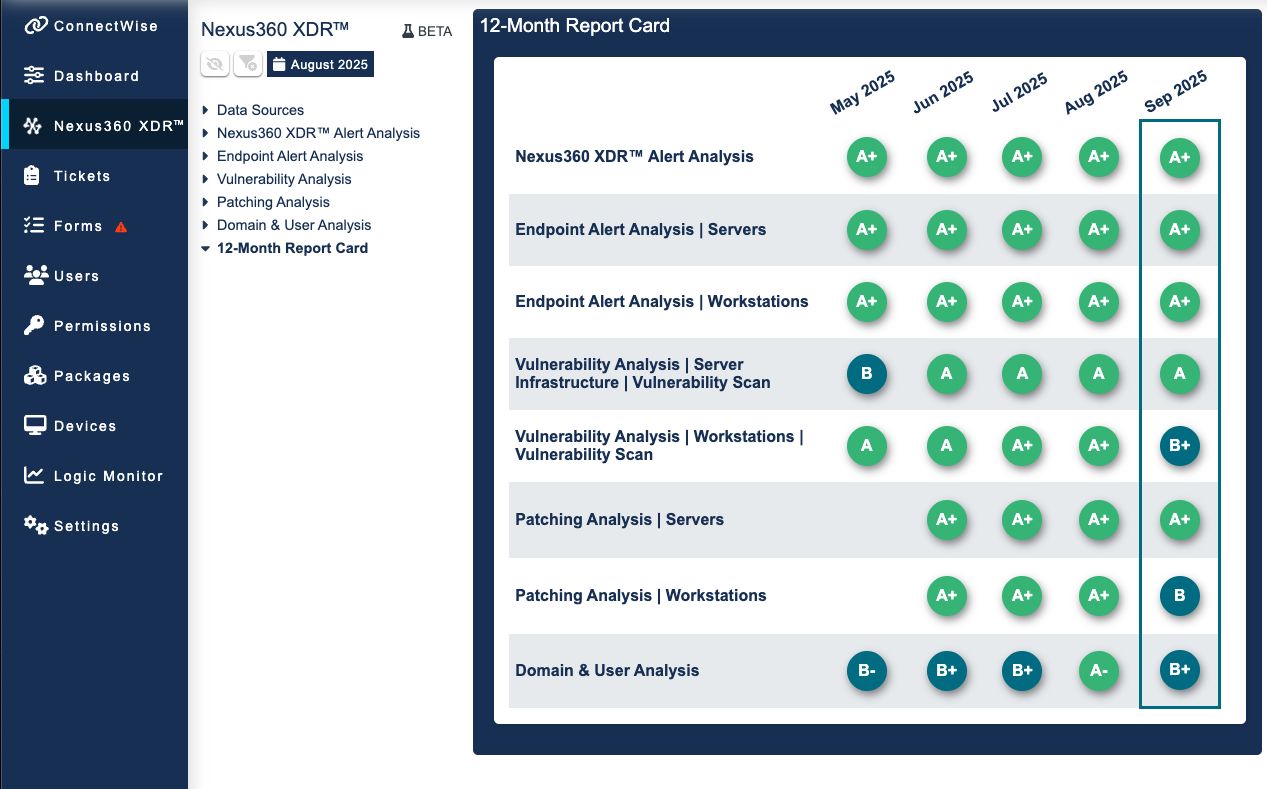Click B grade for Server Infrastructure May 2025
The width and height of the screenshot is (1267, 789).
coord(867,374)
